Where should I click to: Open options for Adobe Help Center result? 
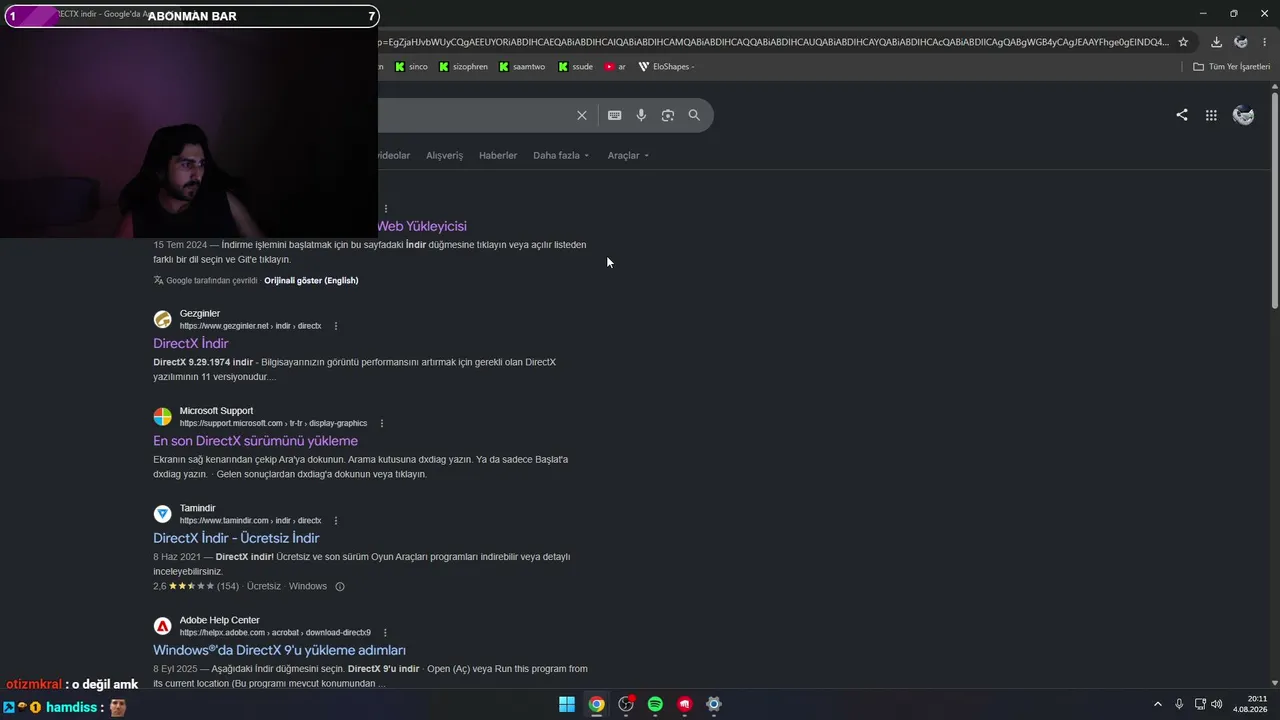click(x=385, y=633)
